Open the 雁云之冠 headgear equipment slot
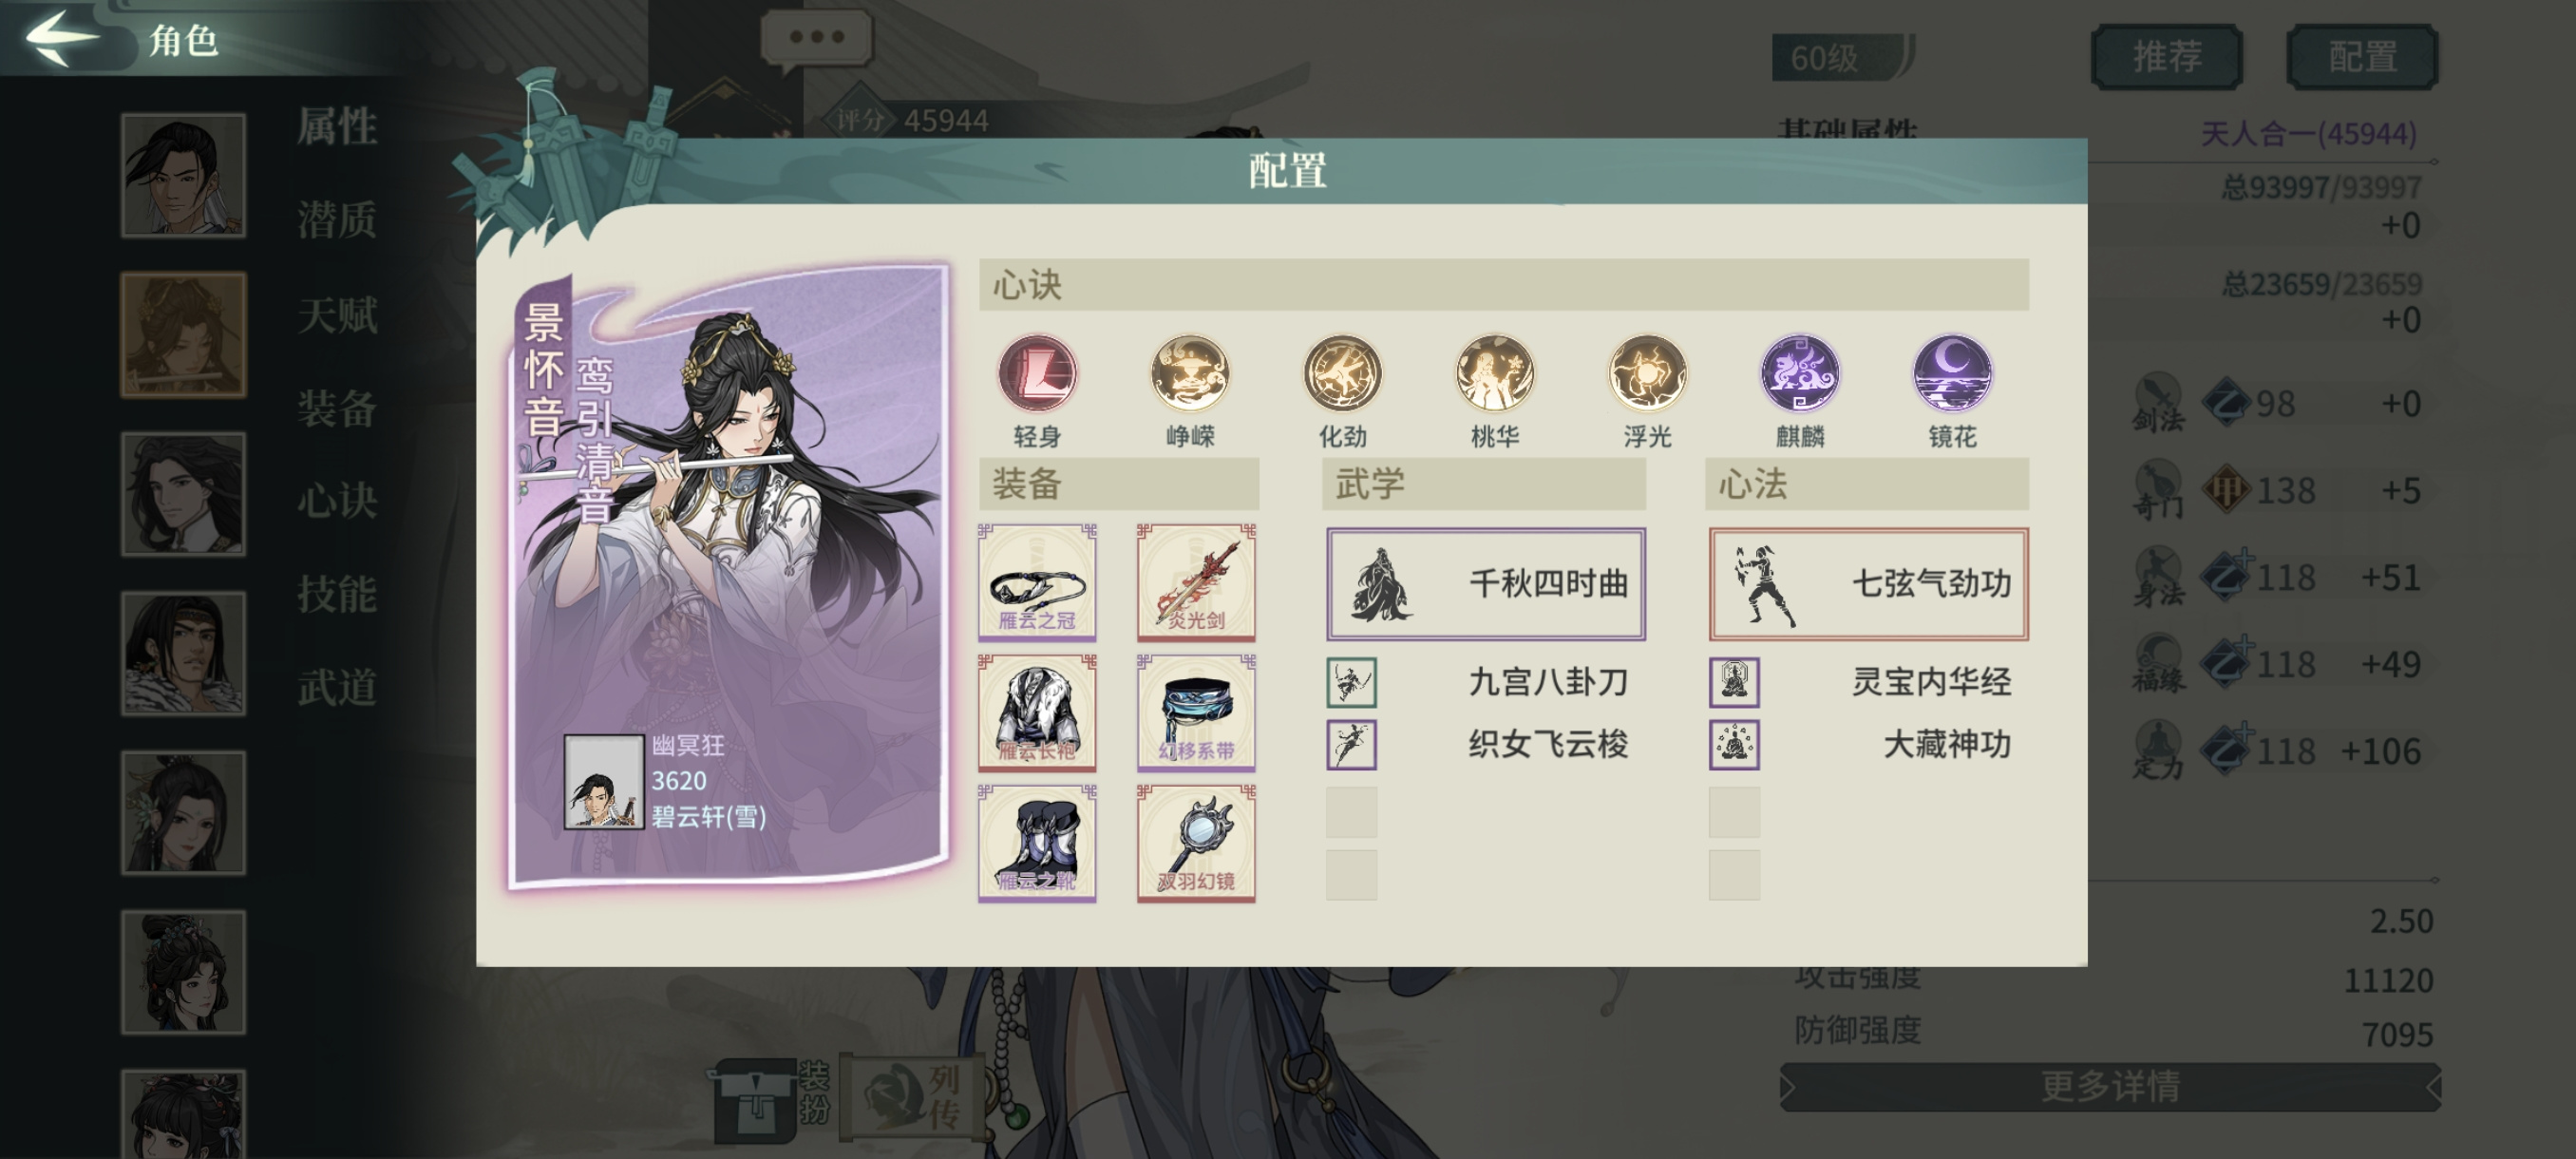2576x1159 pixels. pos(1037,582)
